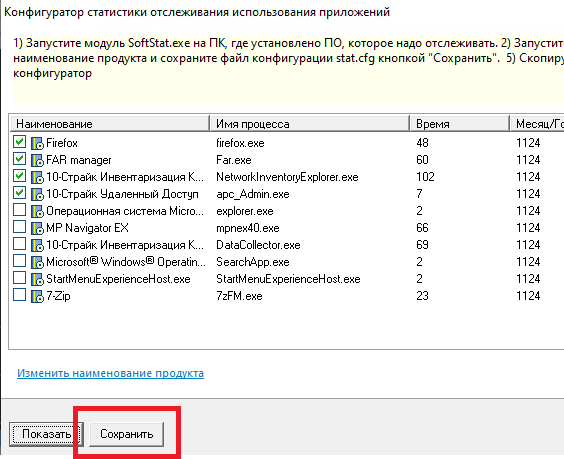Click the explorer.exe process name

(245, 211)
